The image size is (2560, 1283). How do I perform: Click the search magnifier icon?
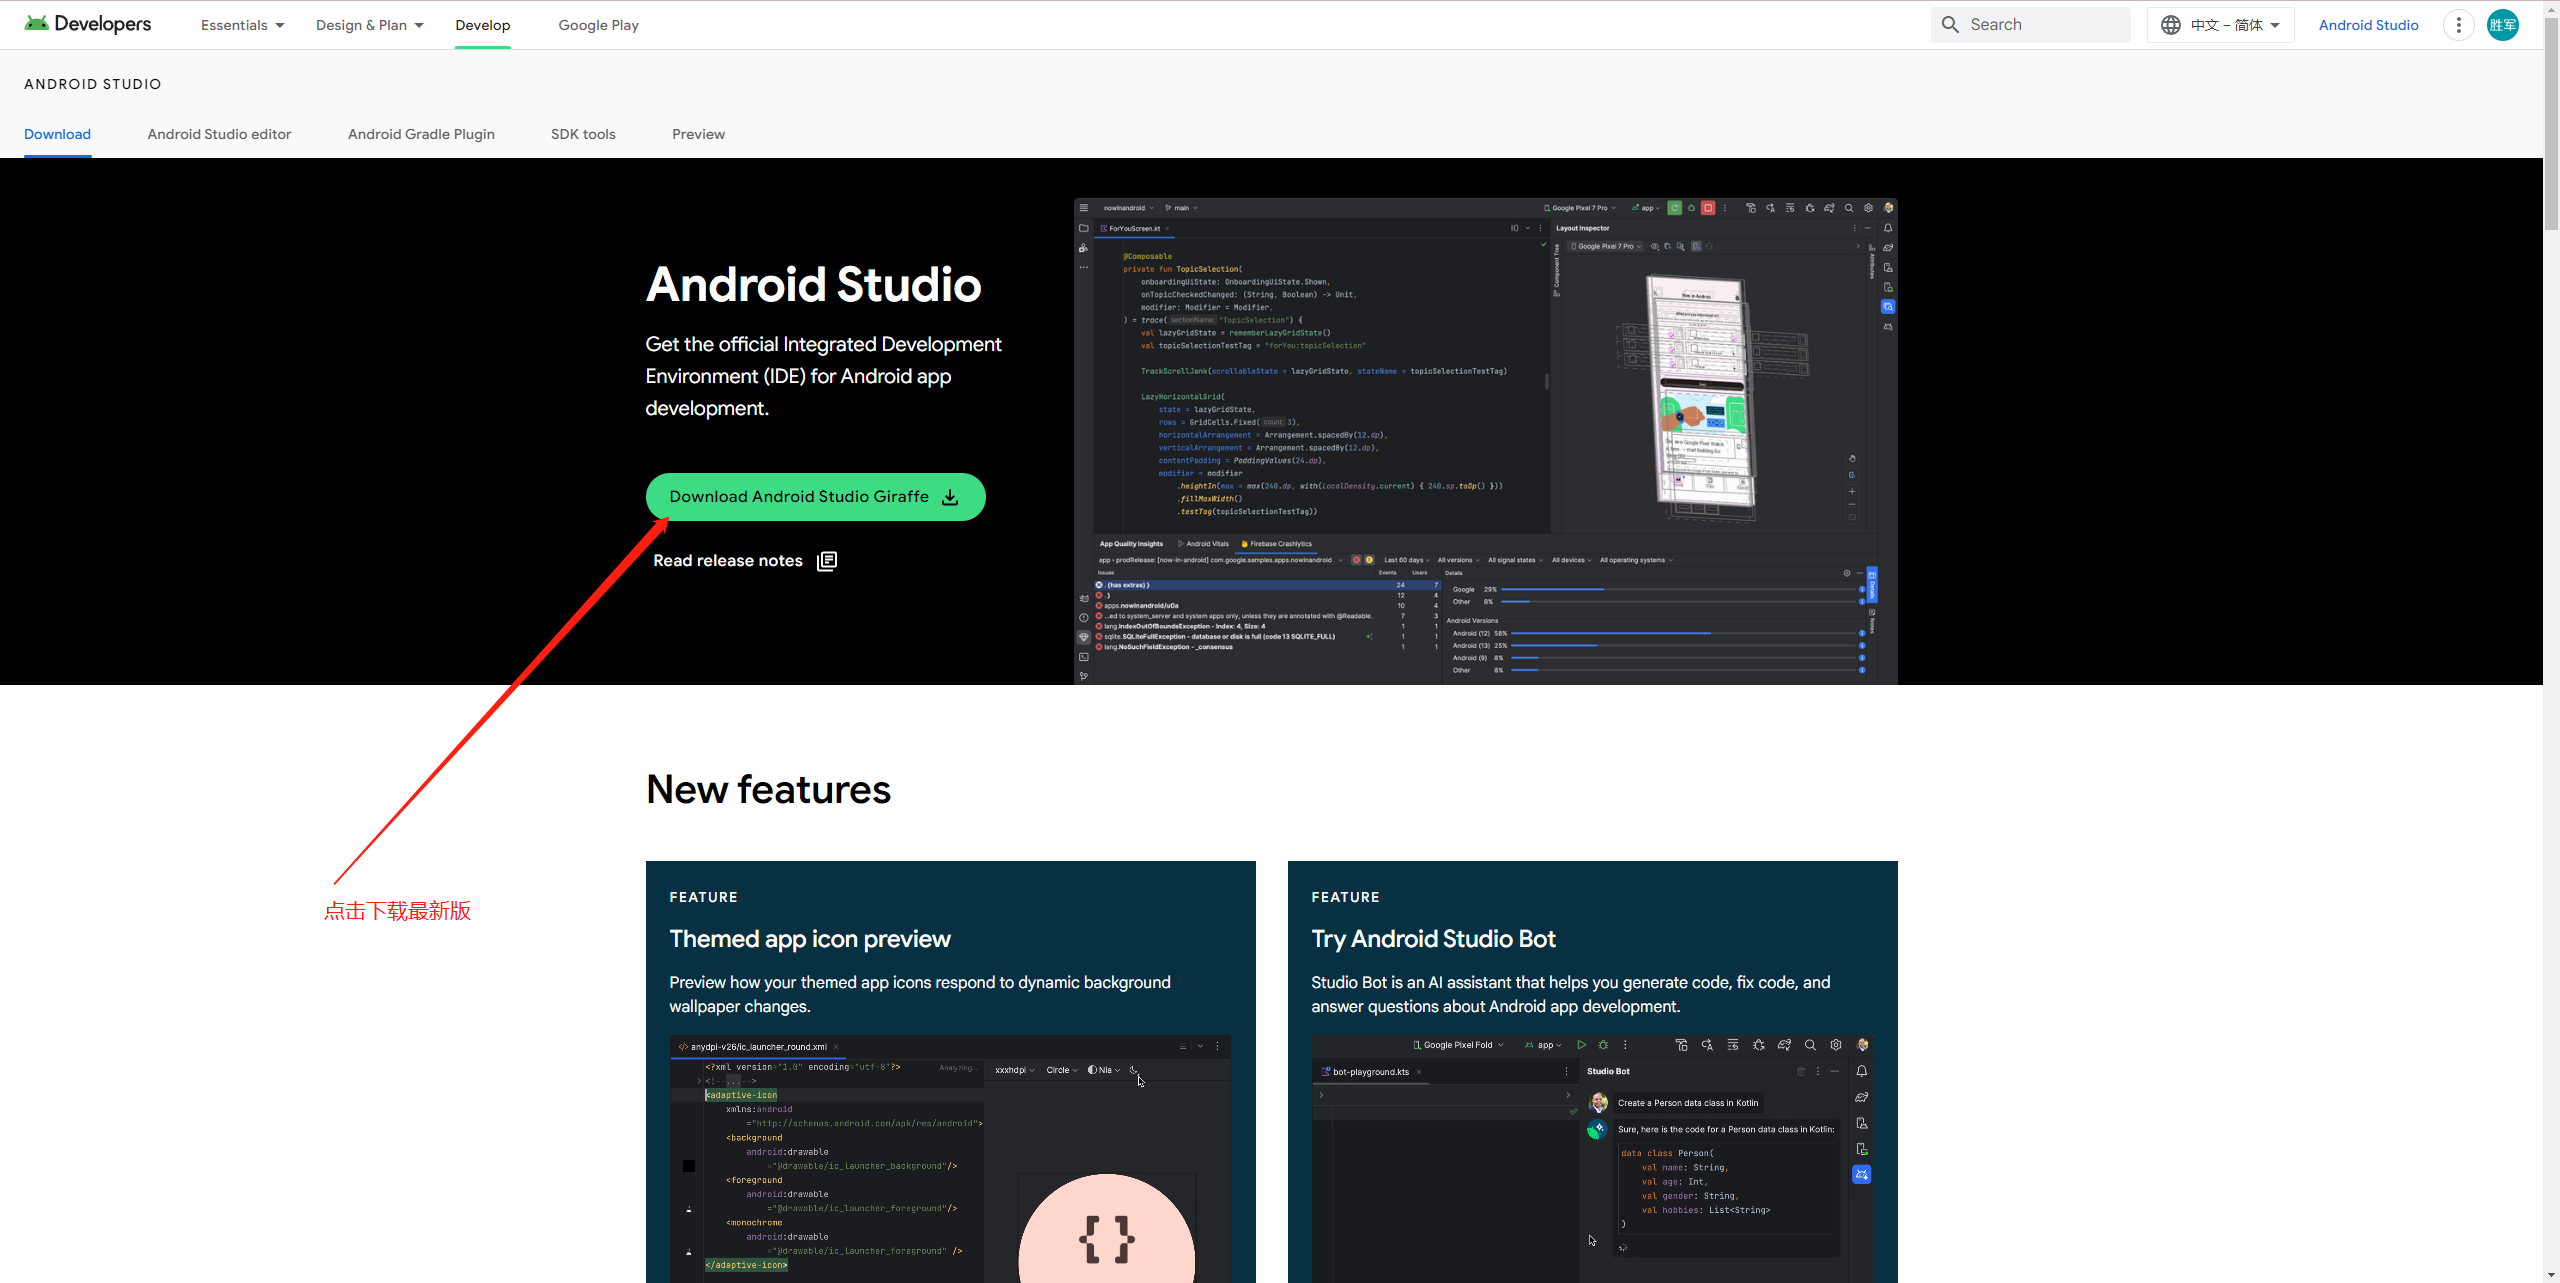pyautogui.click(x=1950, y=25)
